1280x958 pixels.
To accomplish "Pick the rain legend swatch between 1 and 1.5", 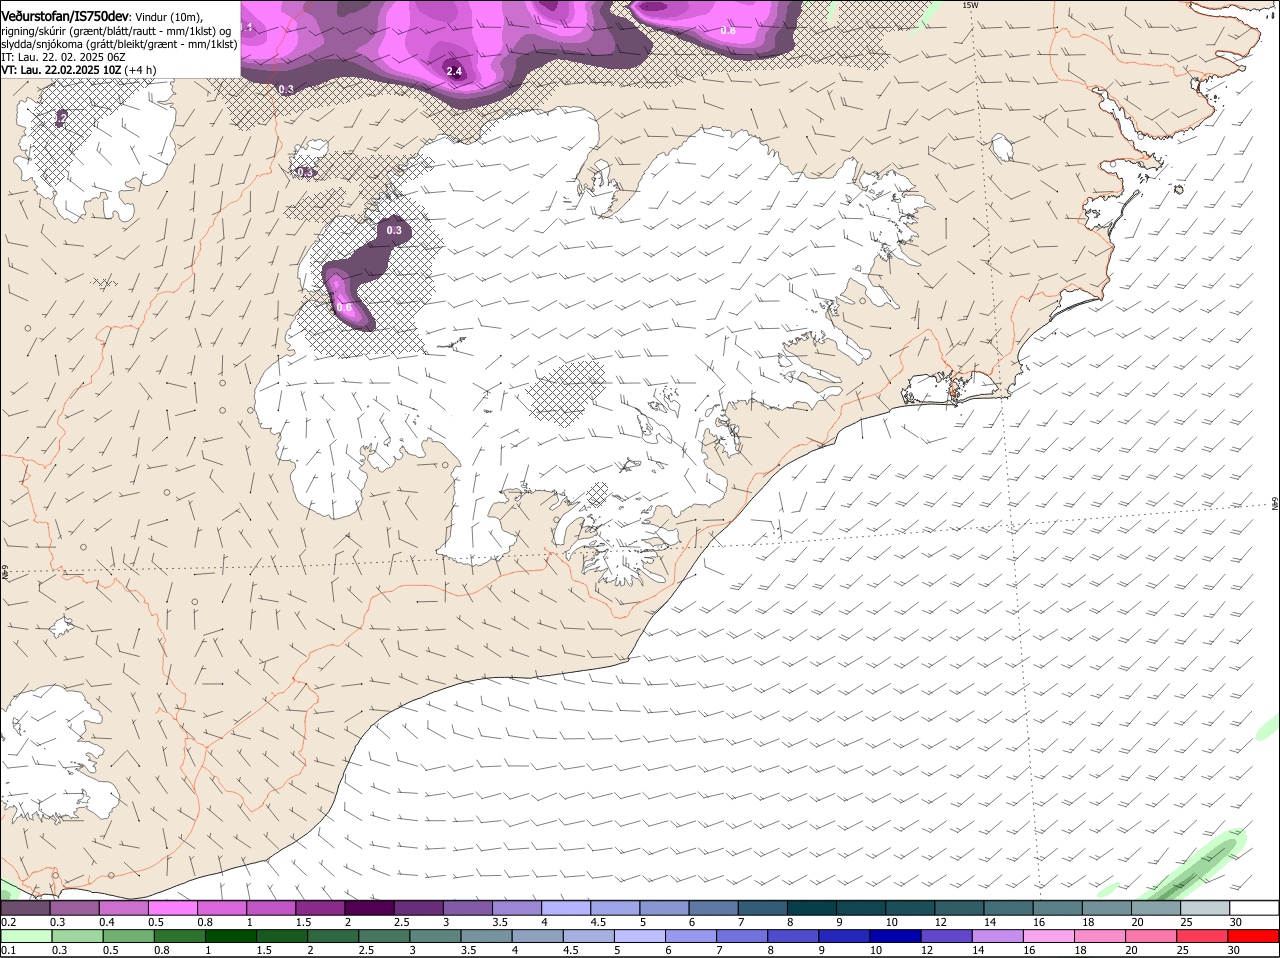I will coord(230,937).
